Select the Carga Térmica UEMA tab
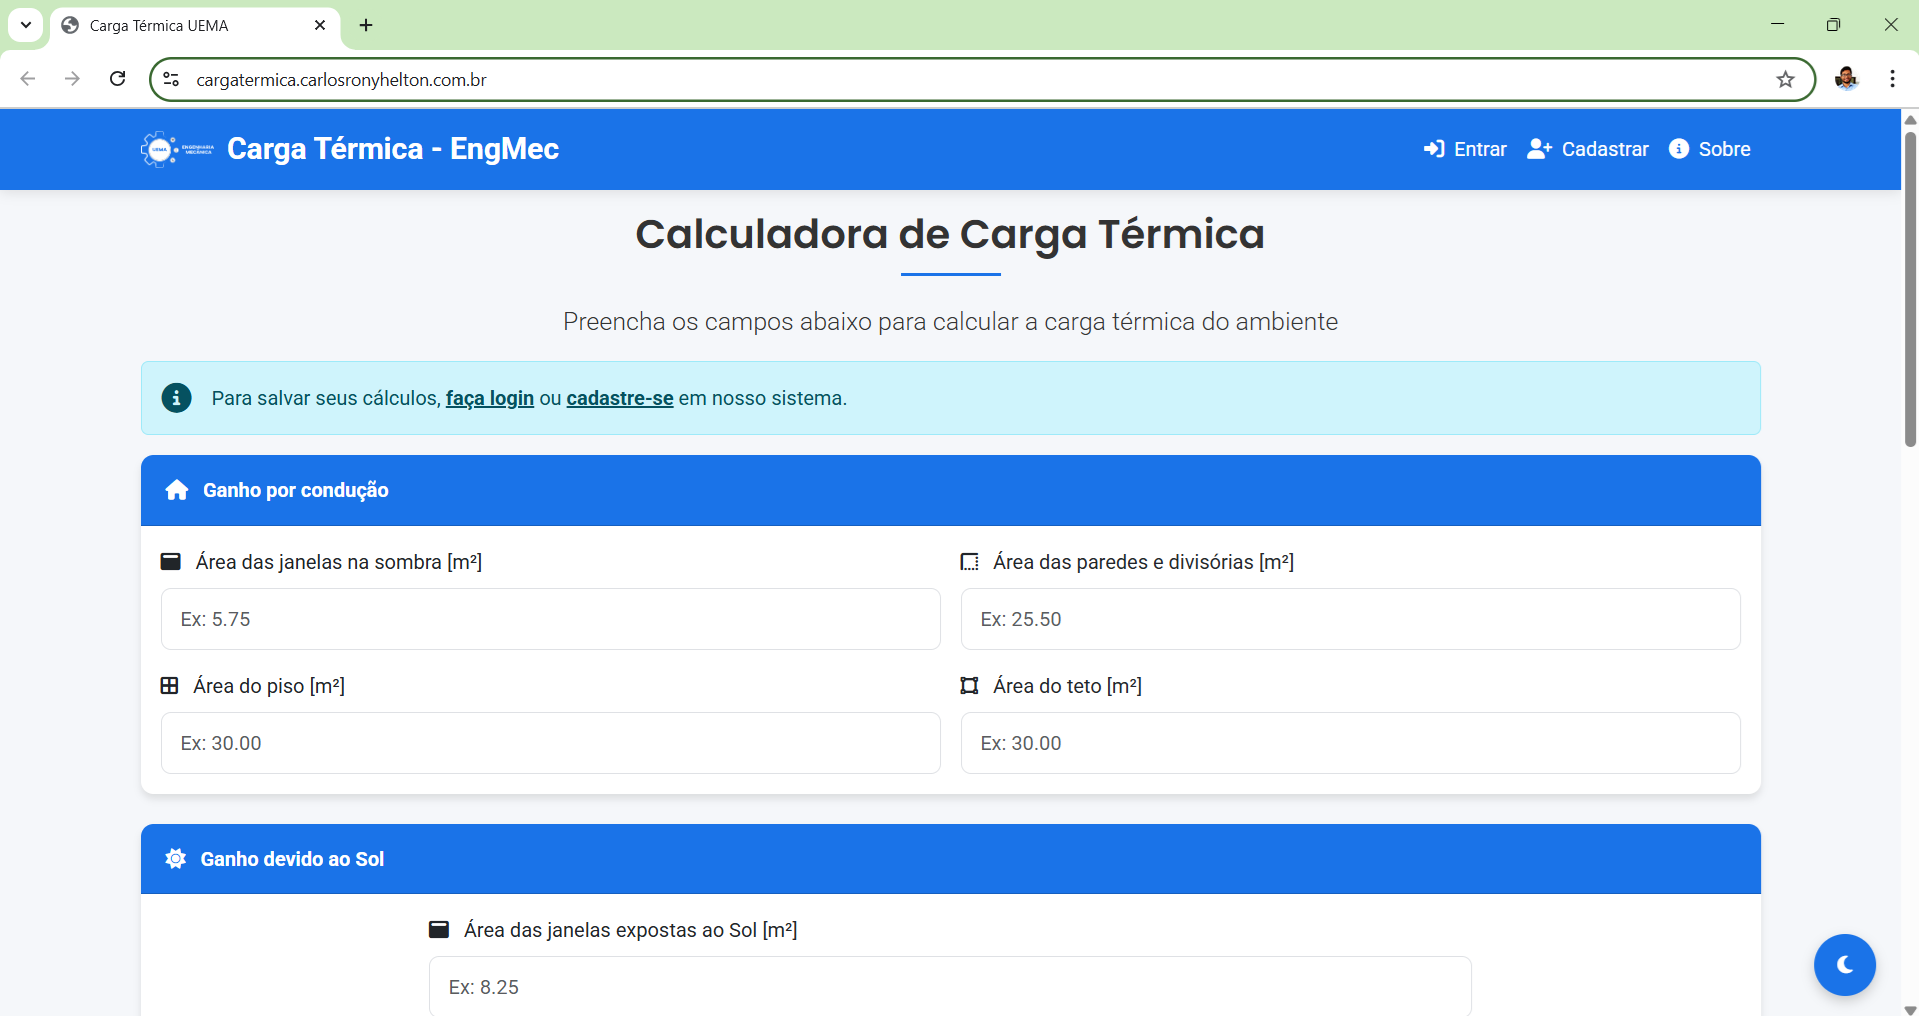 (x=195, y=25)
